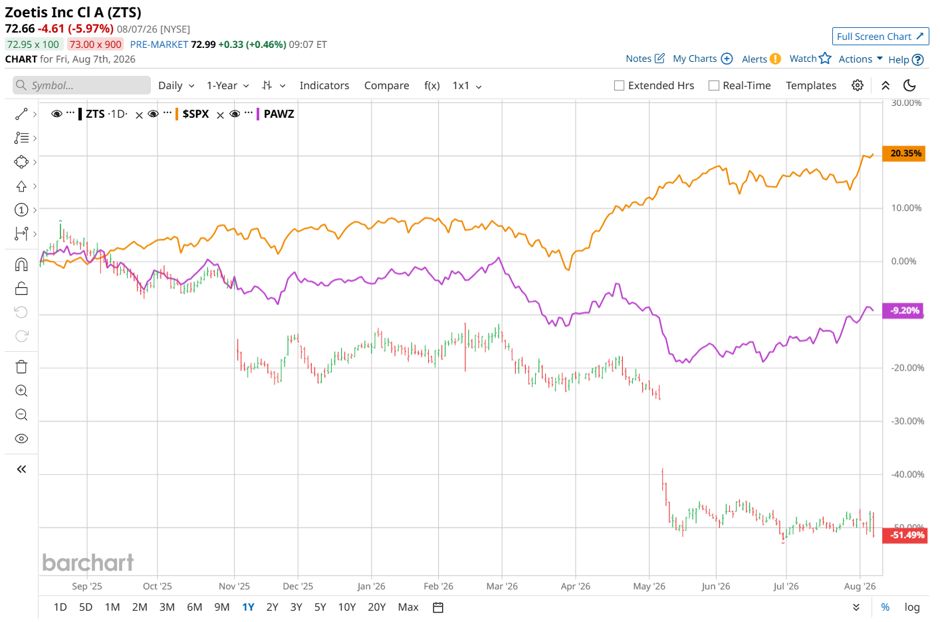Open the 1-Year period dropdown

pyautogui.click(x=228, y=85)
